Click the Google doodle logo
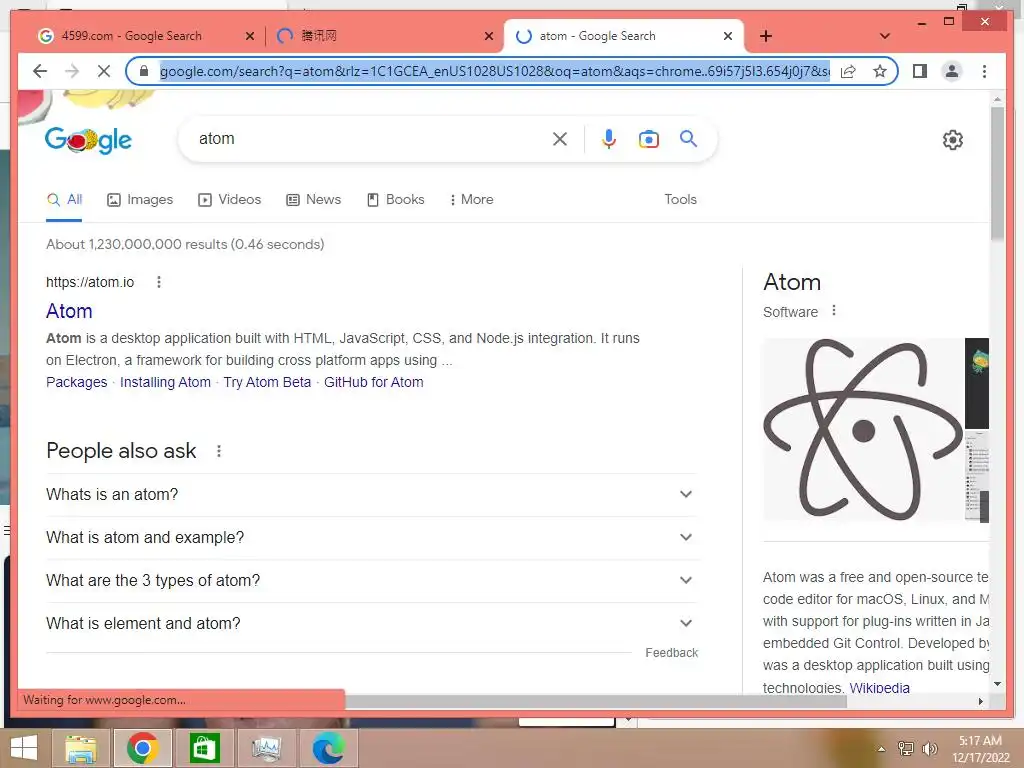Image resolution: width=1024 pixels, height=768 pixels. [x=88, y=140]
